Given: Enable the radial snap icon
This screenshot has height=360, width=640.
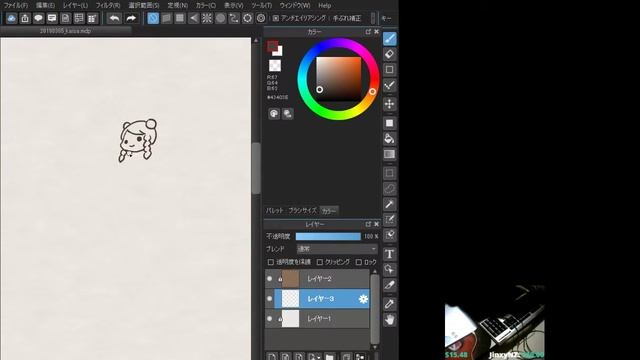Looking at the screenshot, I should (x=207, y=18).
